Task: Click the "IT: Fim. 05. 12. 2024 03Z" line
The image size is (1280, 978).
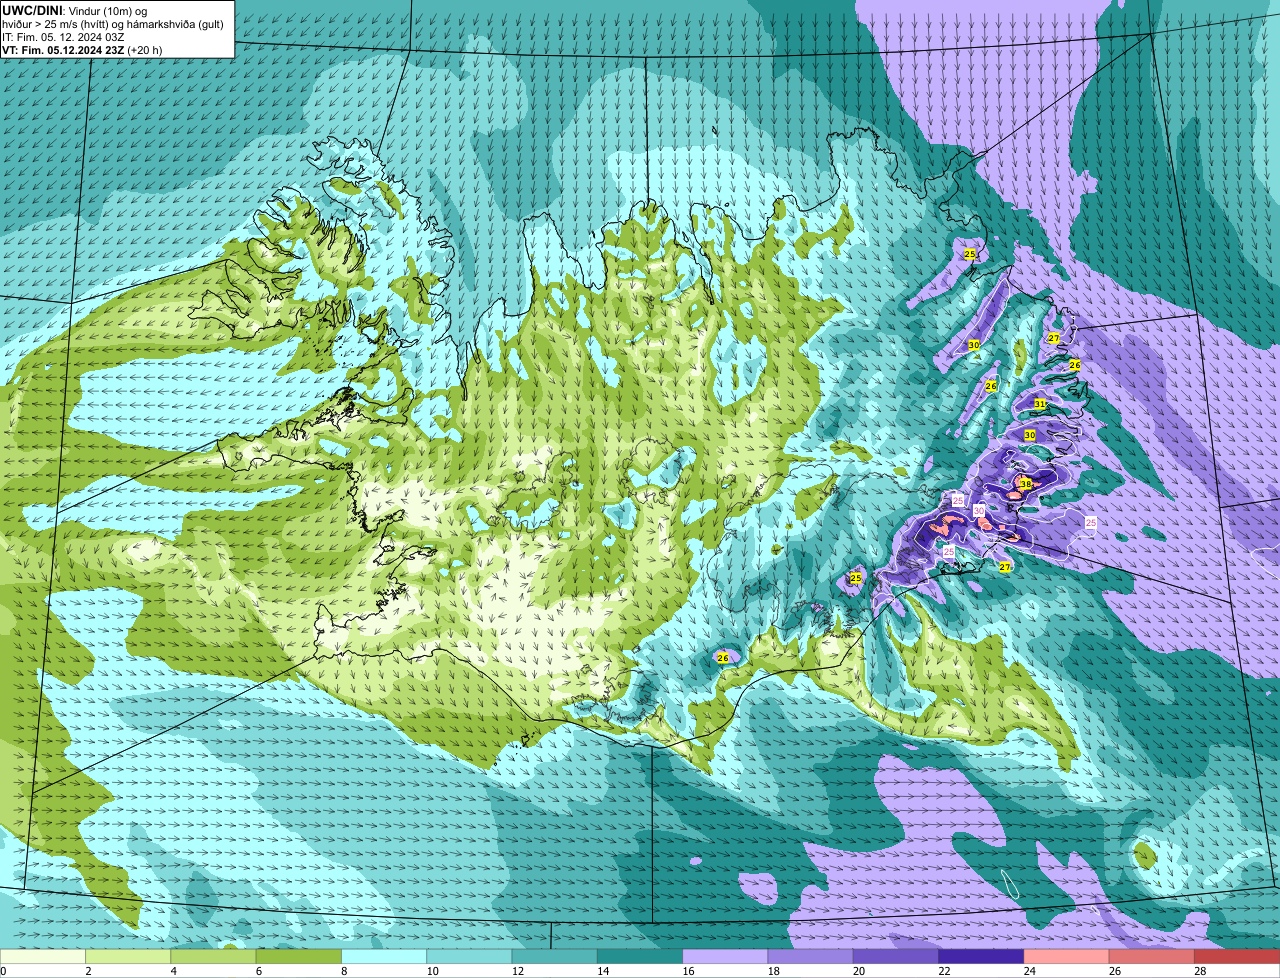Action: [64, 36]
